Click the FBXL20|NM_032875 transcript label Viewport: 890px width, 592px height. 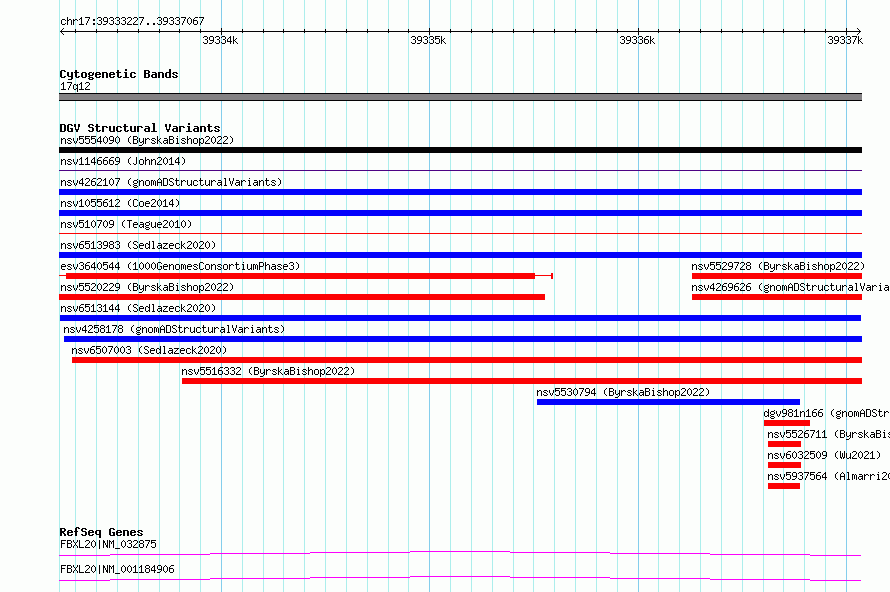[108, 544]
